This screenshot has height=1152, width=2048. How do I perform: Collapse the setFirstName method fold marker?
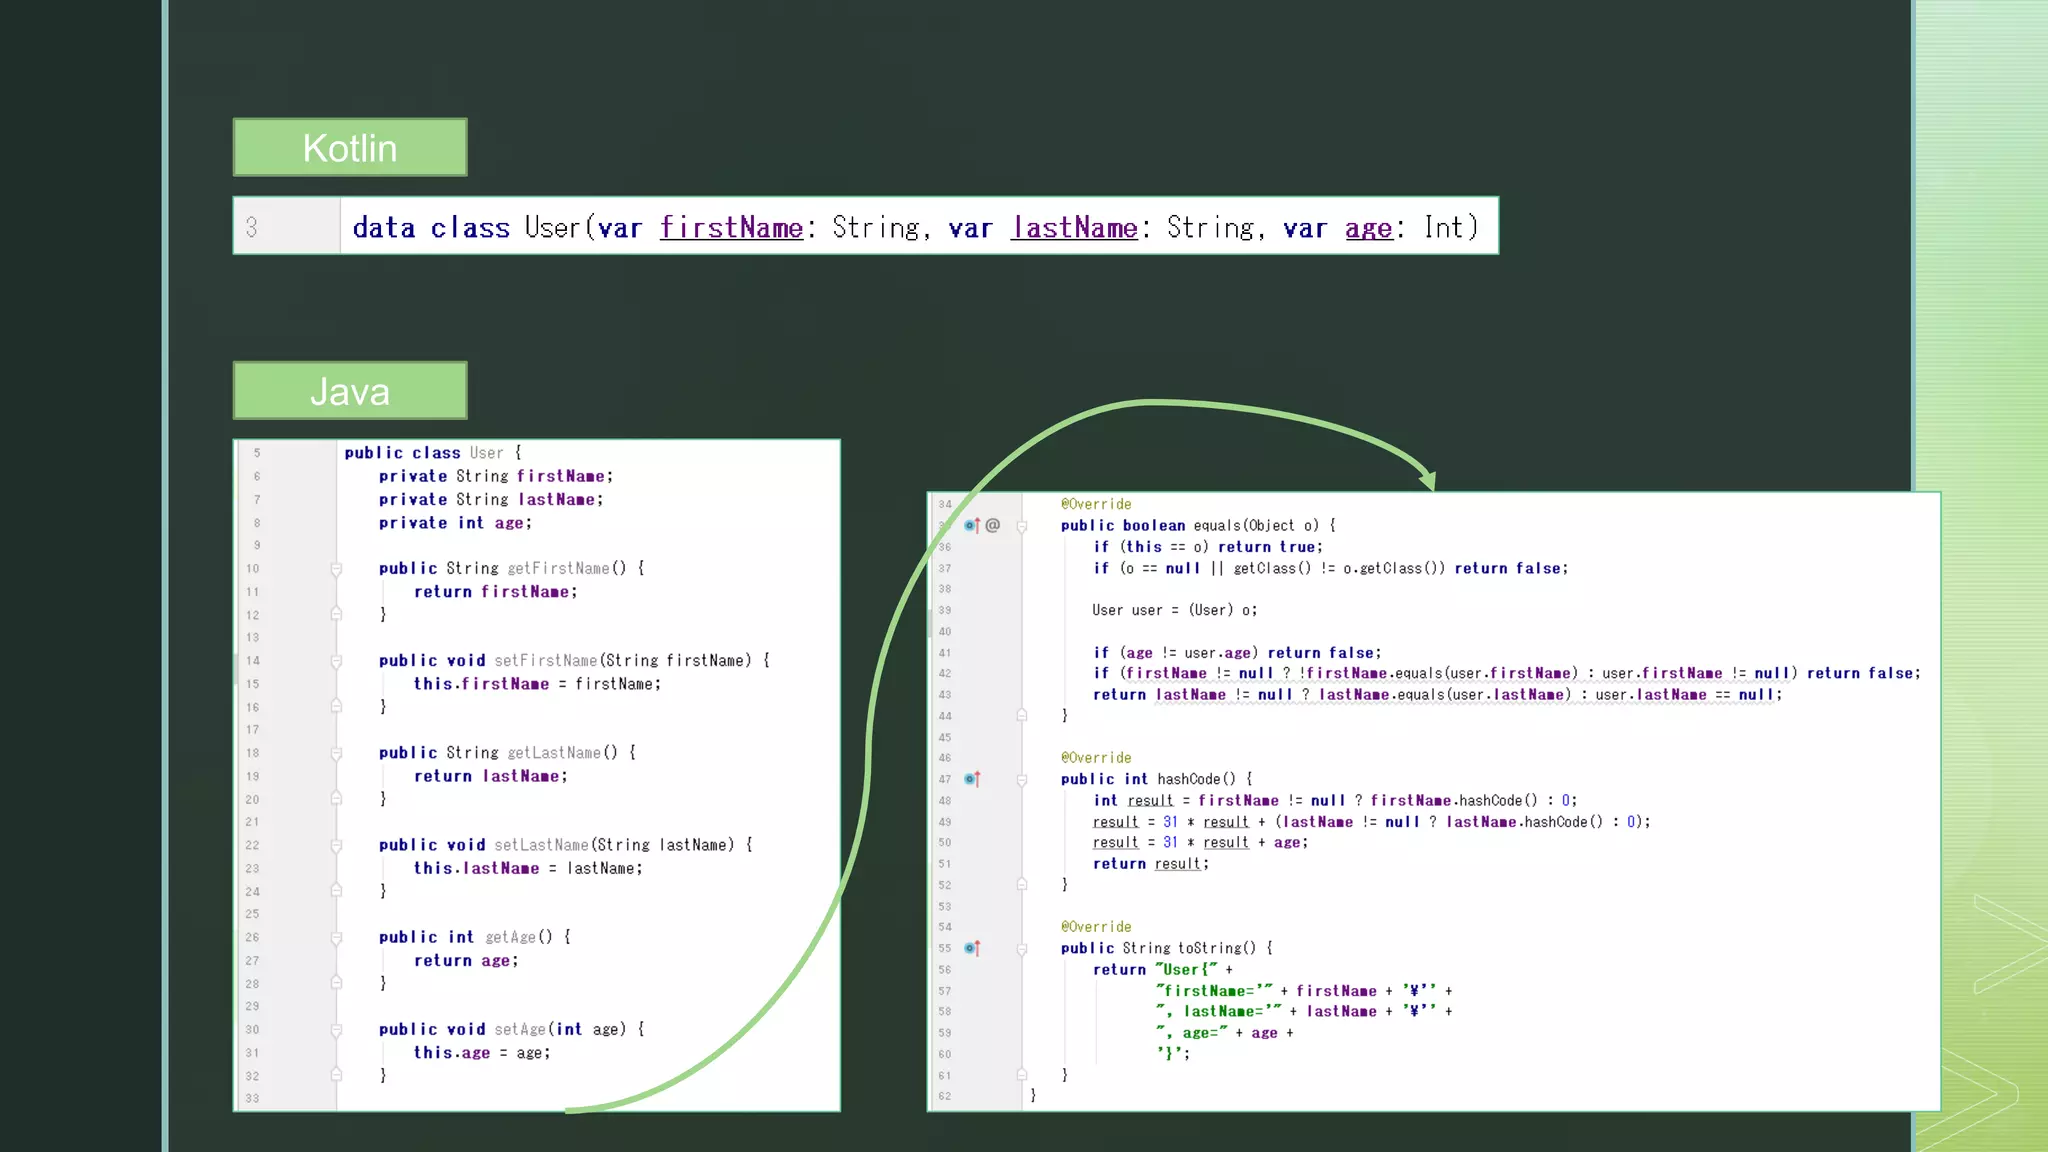(336, 661)
